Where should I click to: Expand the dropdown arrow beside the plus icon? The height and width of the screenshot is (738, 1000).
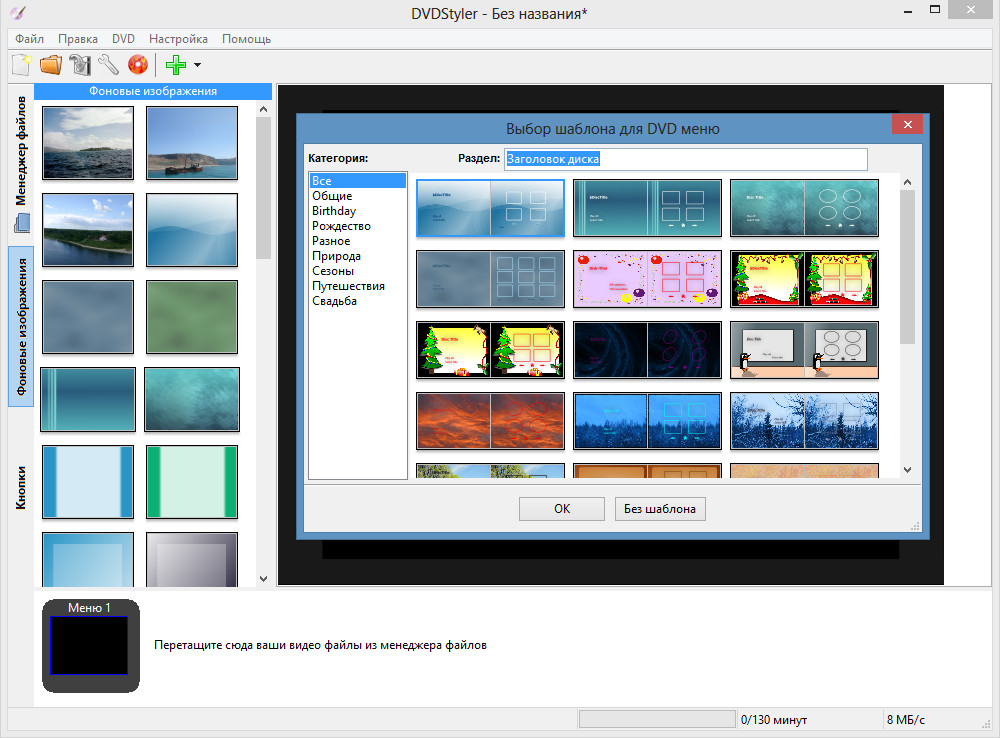click(197, 65)
